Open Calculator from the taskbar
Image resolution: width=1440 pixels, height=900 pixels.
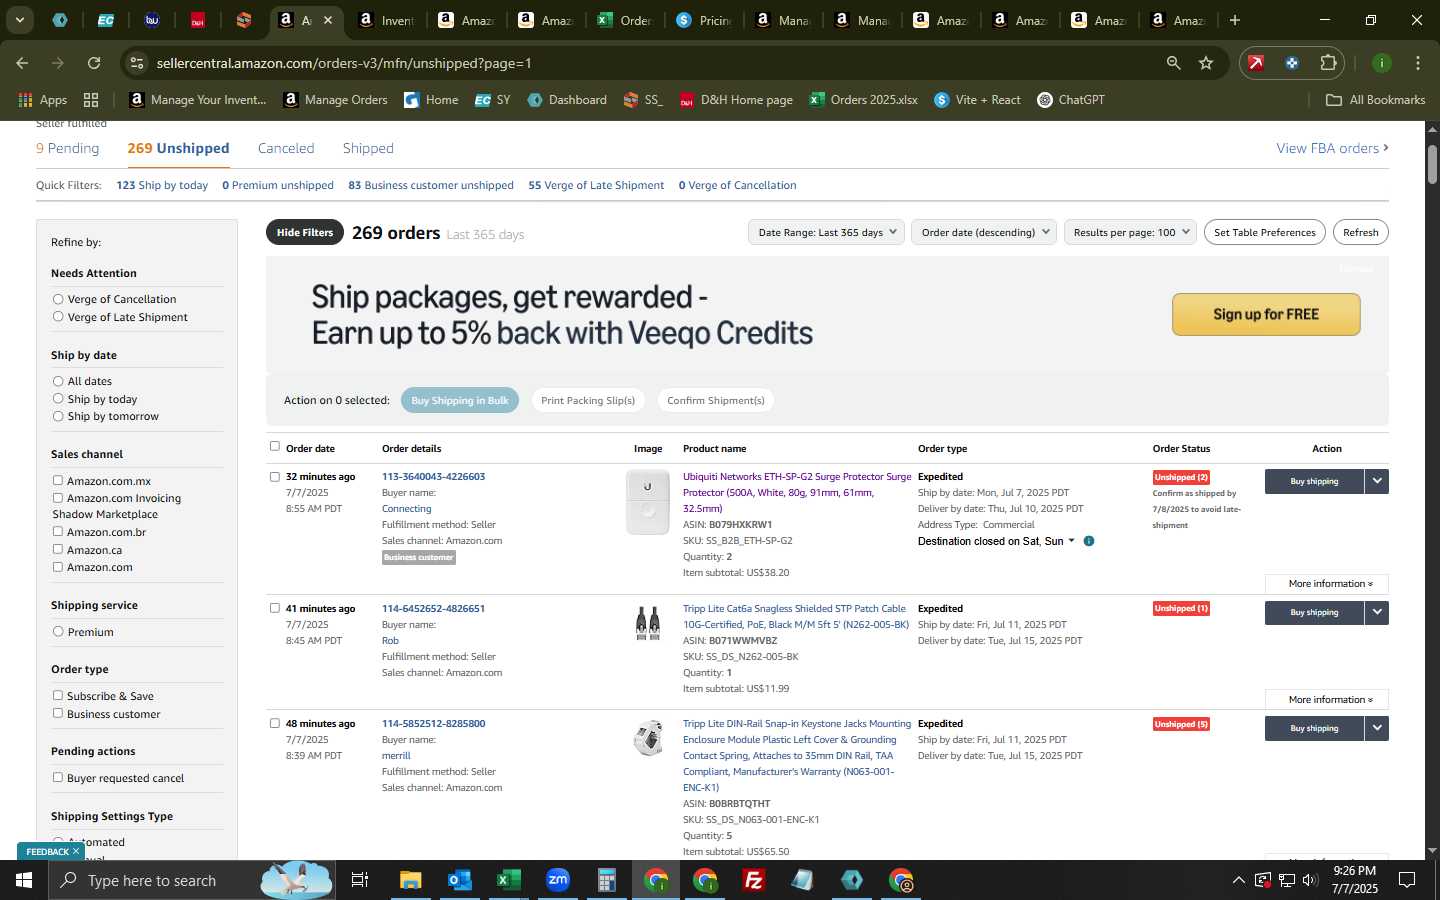tap(606, 880)
